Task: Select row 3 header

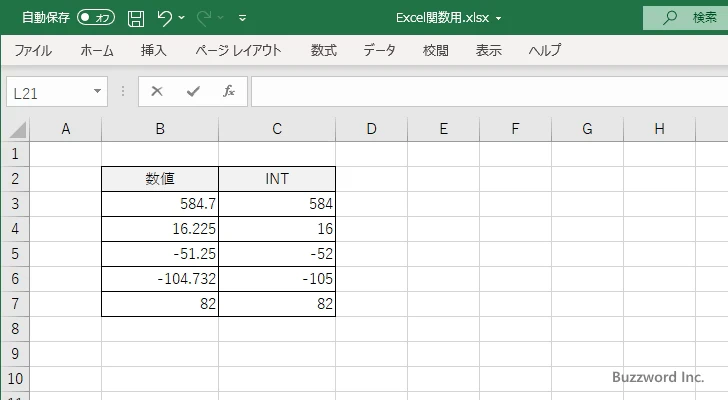Action: (15, 204)
